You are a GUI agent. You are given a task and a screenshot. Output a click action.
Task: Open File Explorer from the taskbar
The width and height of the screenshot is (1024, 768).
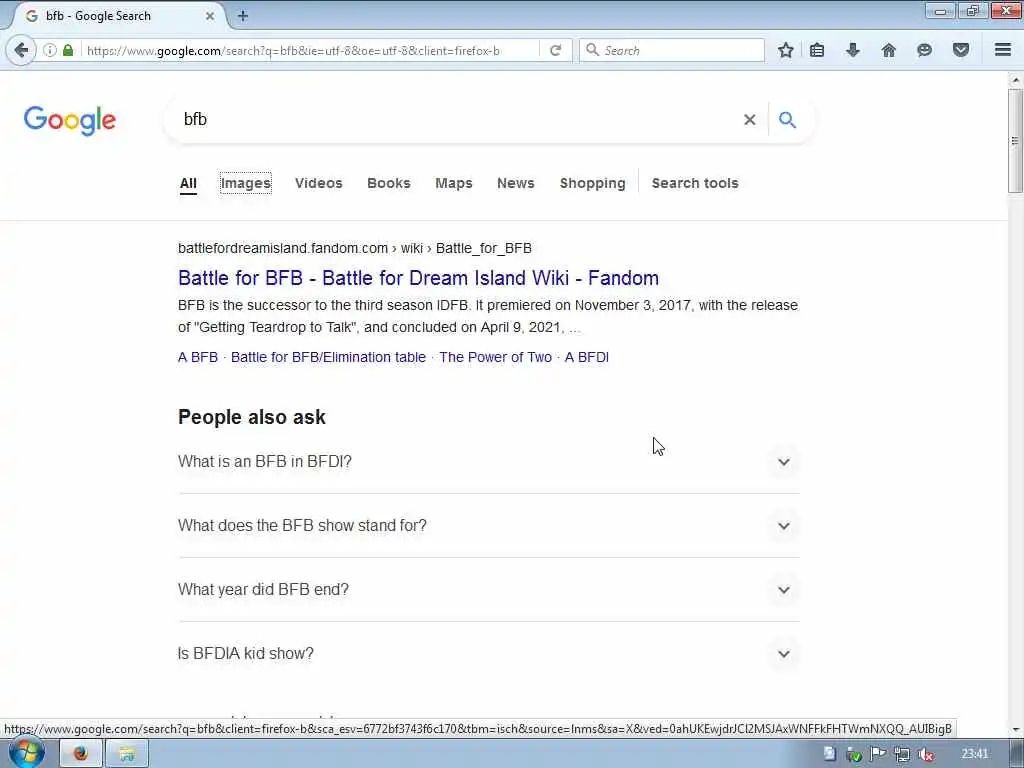click(x=127, y=754)
